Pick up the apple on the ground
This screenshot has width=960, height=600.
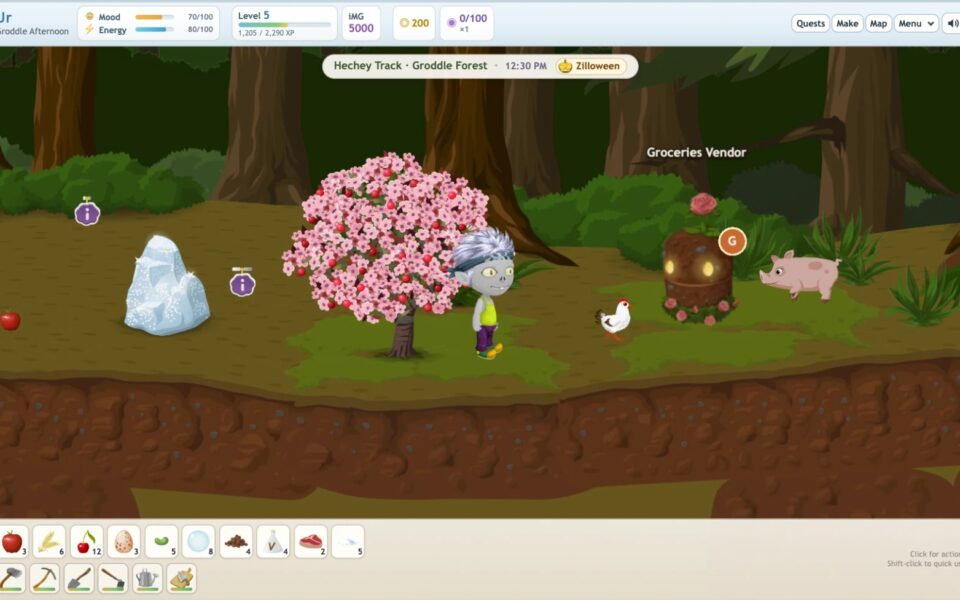pos(10,320)
